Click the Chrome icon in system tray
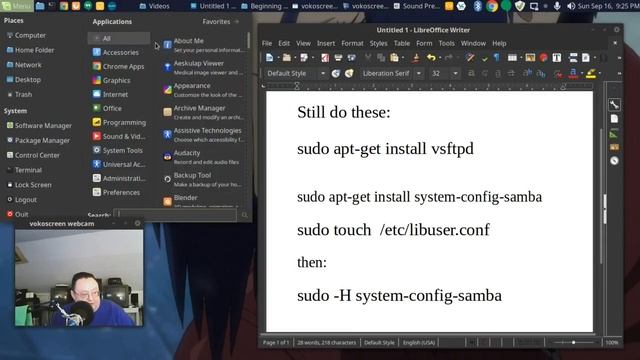This screenshot has height=360, width=640. pyautogui.click(x=492, y=6)
